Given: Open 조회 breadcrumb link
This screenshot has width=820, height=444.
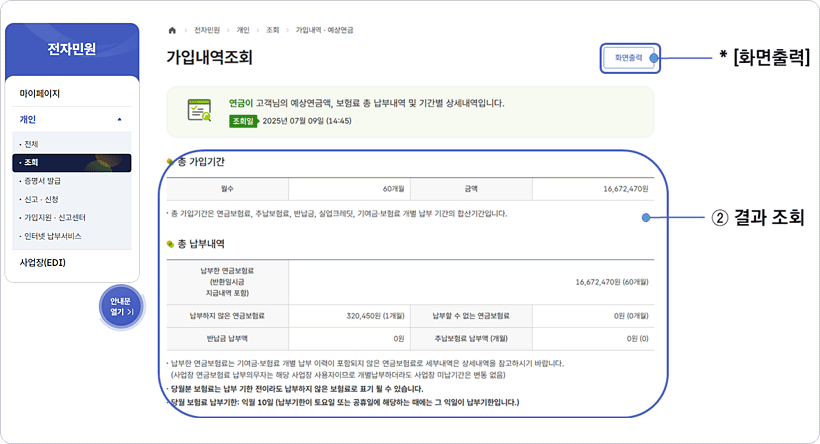Looking at the screenshot, I should [272, 30].
